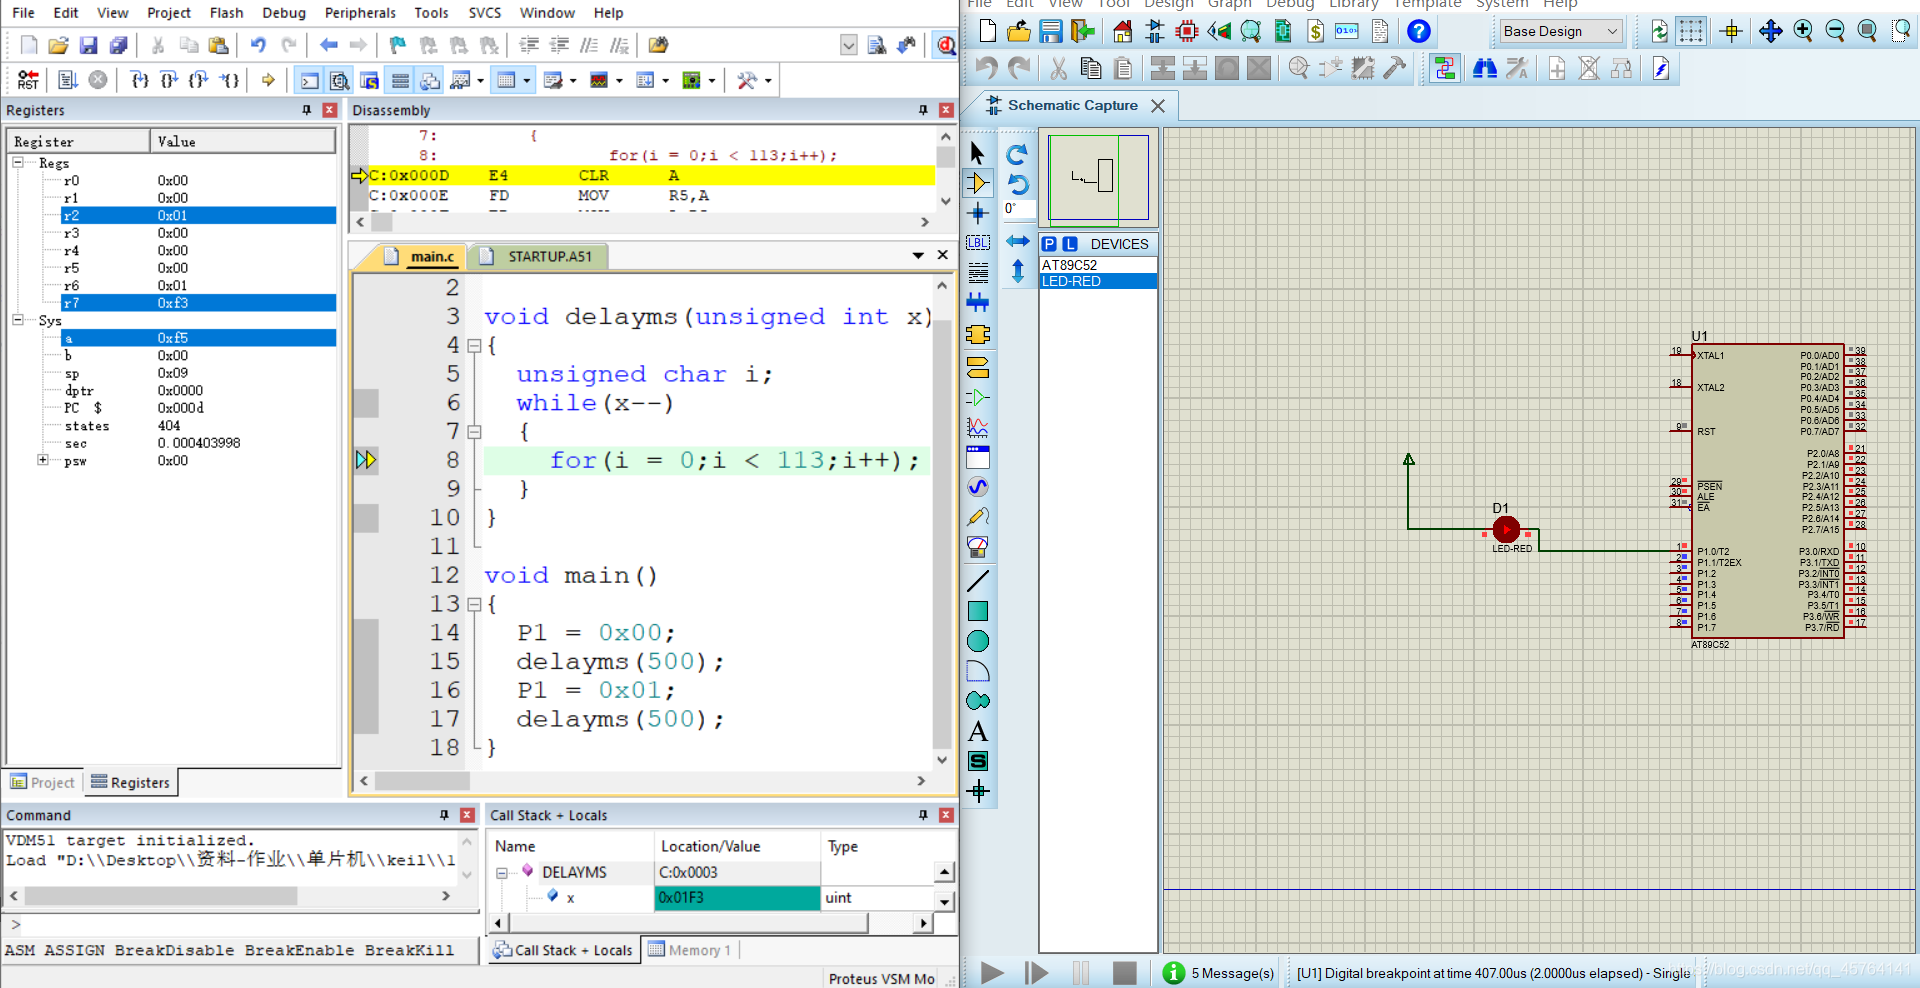Open the Peripherals menu in Keil
This screenshot has width=1920, height=988.
click(x=360, y=13)
